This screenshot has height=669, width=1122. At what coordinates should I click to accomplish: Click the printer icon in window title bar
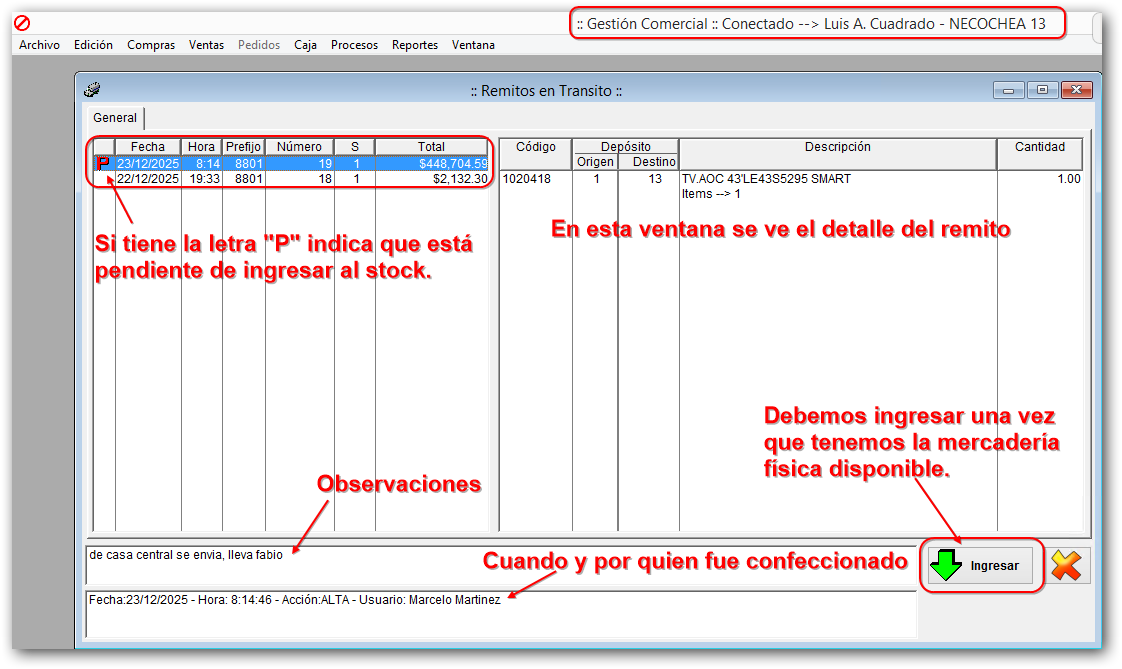point(92,90)
